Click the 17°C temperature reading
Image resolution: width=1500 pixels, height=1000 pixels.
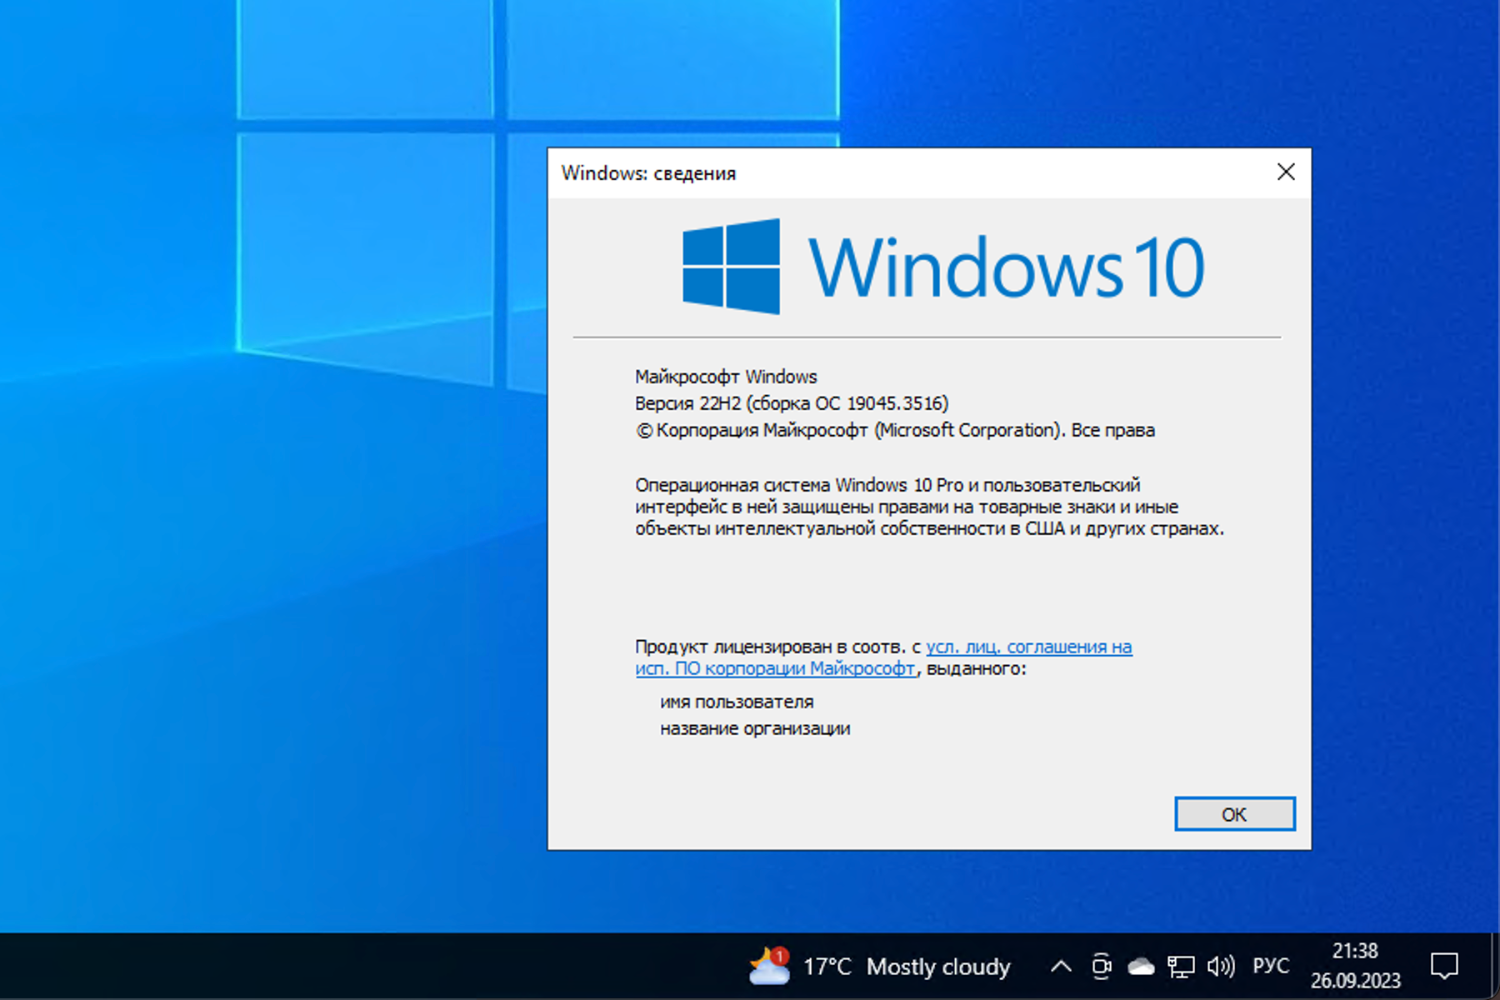826,966
